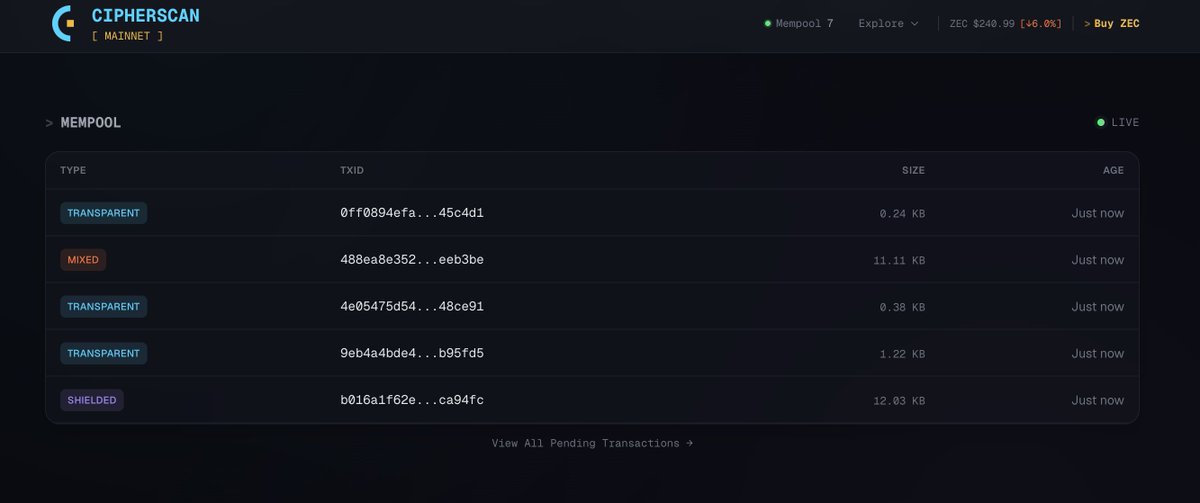Click the MAINNET network label

click(x=127, y=36)
